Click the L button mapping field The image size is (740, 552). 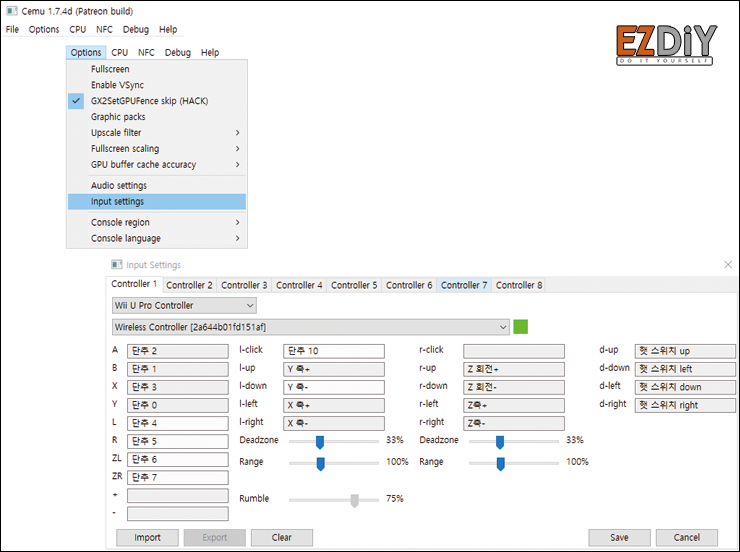pos(178,423)
